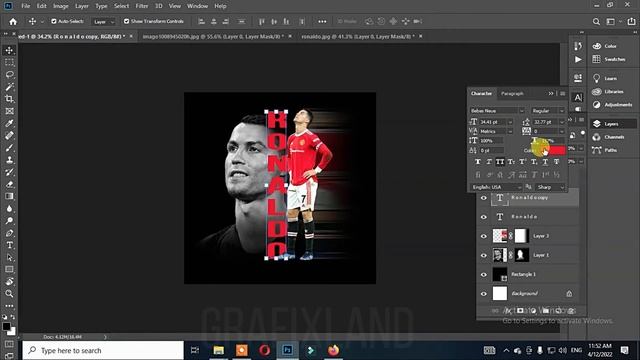Open the search magnifier at top right

[x=596, y=22]
